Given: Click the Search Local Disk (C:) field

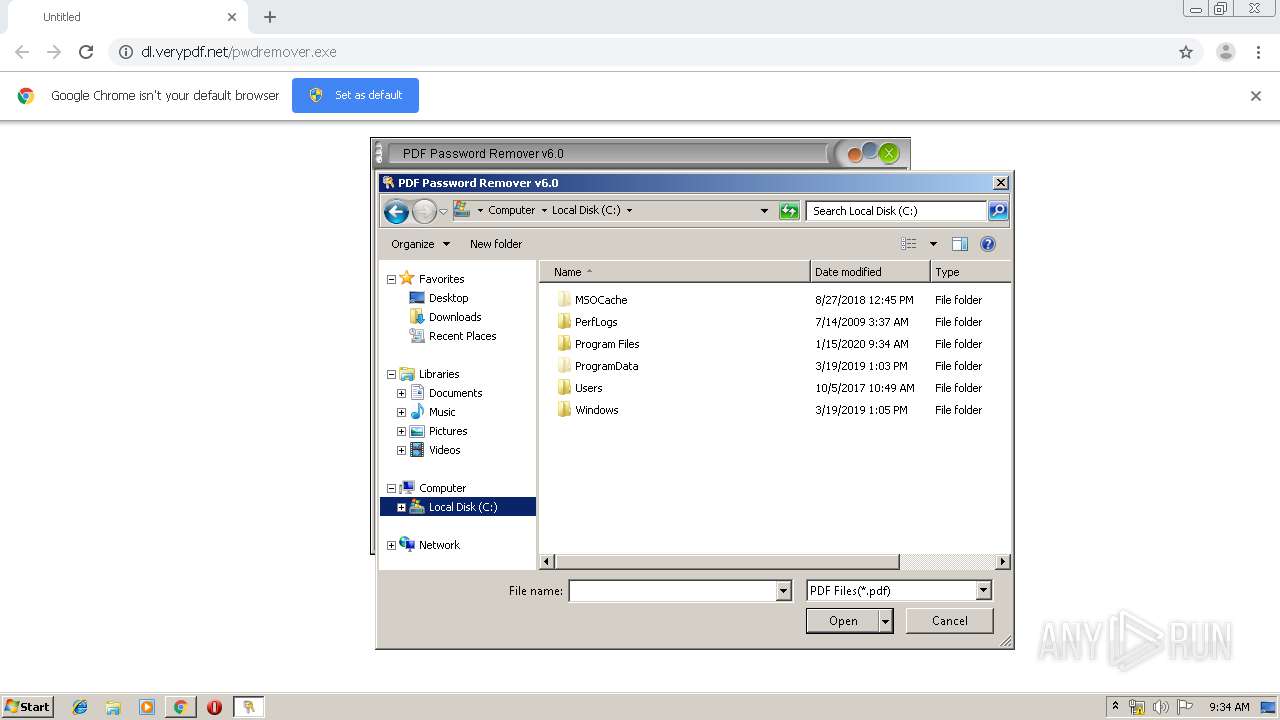Looking at the screenshot, I should pos(896,211).
